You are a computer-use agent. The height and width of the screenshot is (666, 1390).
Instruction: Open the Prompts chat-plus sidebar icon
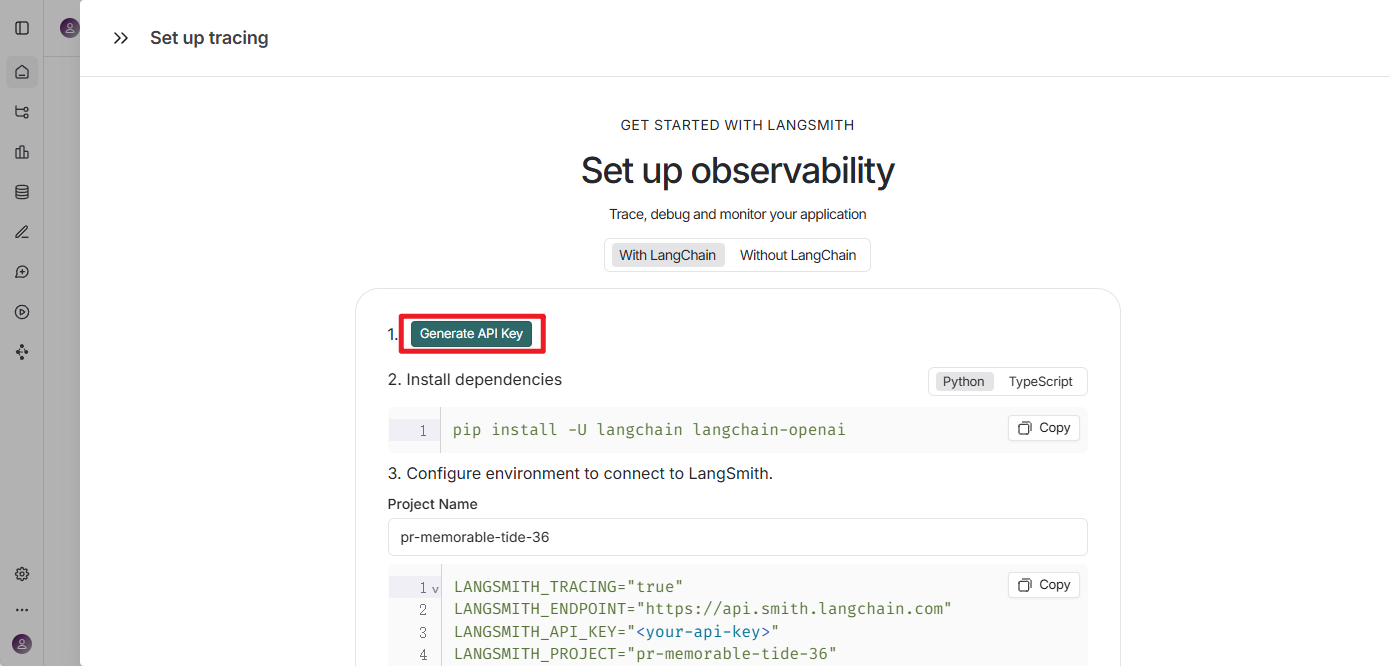click(22, 272)
